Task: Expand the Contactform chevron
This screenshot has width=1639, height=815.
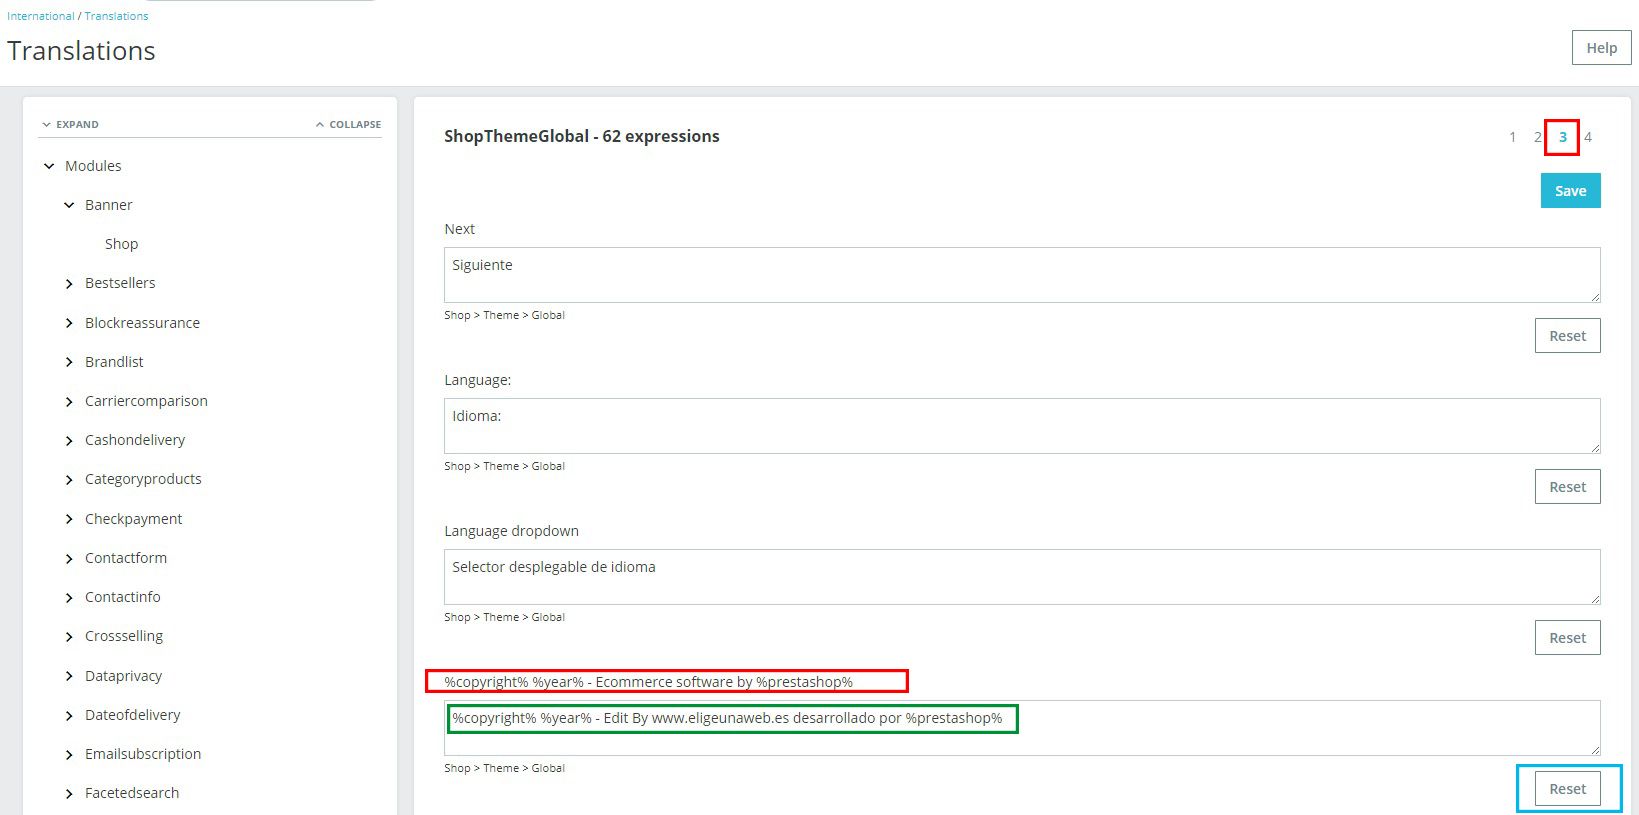Action: pos(69,559)
